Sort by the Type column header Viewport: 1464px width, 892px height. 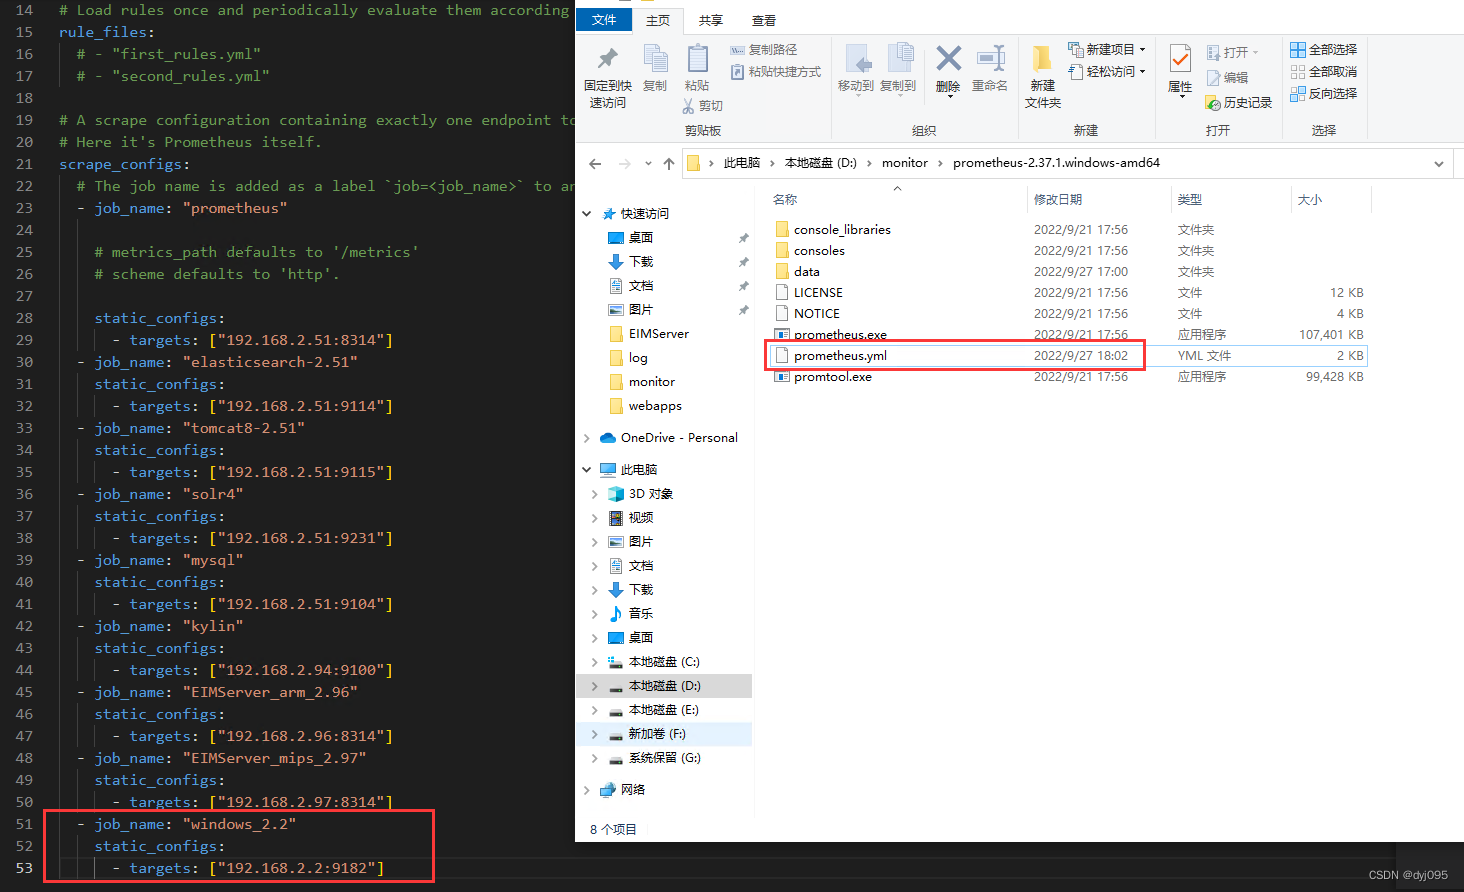click(x=1231, y=200)
